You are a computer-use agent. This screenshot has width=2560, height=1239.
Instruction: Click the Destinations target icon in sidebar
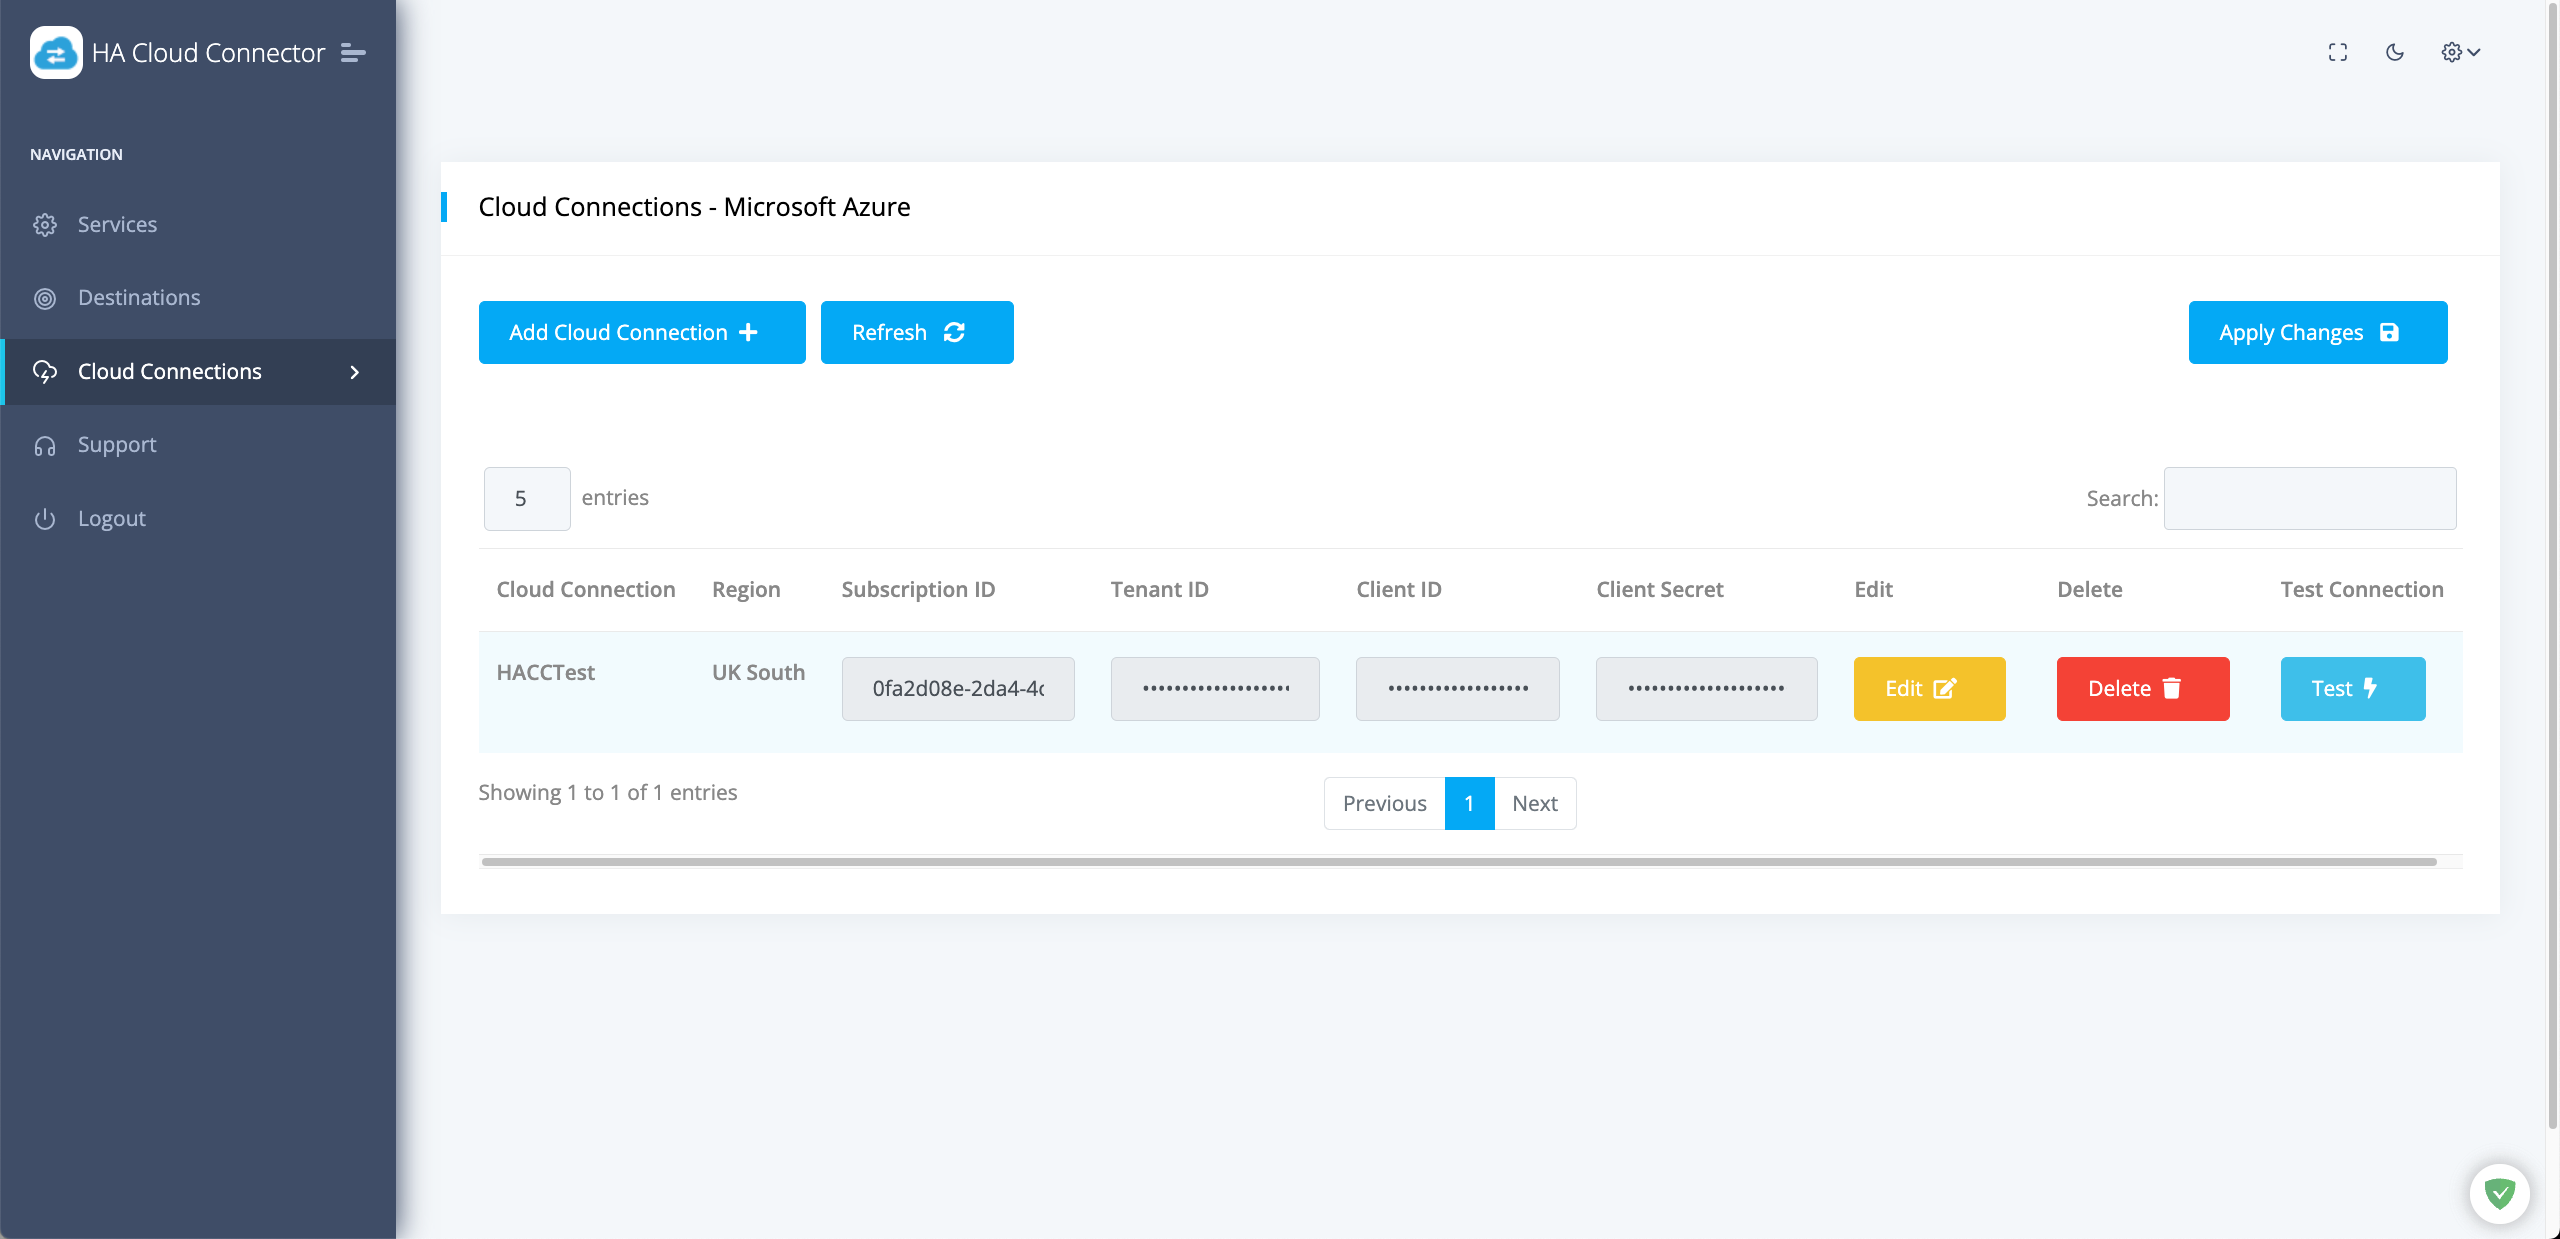coord(45,298)
